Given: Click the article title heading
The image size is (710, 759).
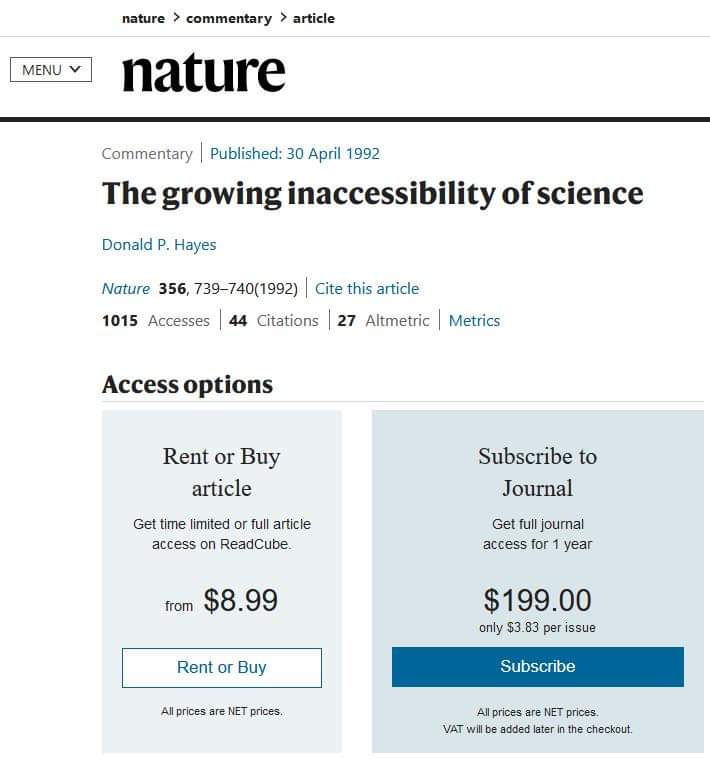Looking at the screenshot, I should tap(372, 194).
